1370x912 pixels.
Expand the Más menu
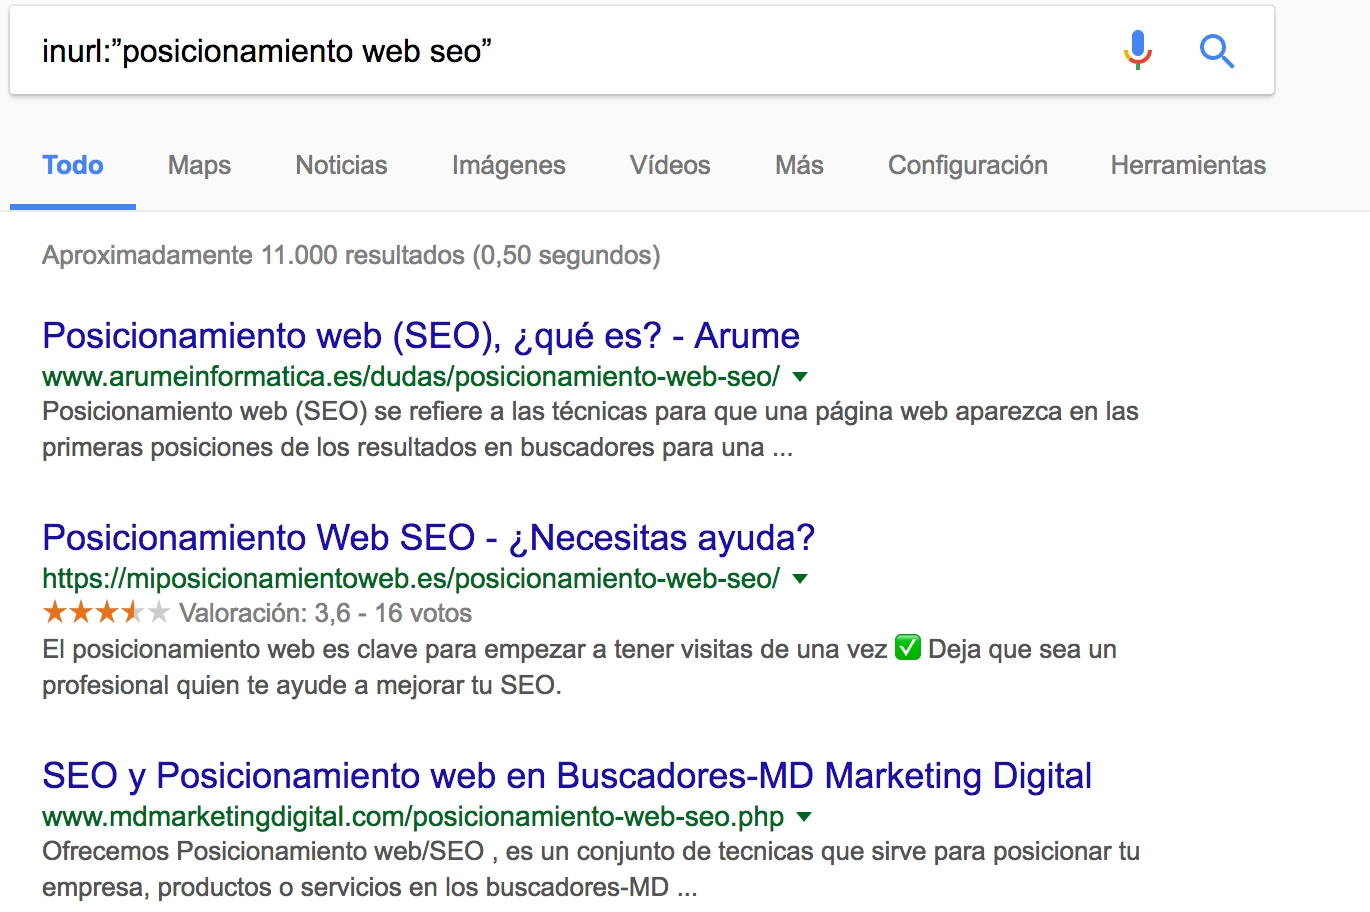[799, 165]
